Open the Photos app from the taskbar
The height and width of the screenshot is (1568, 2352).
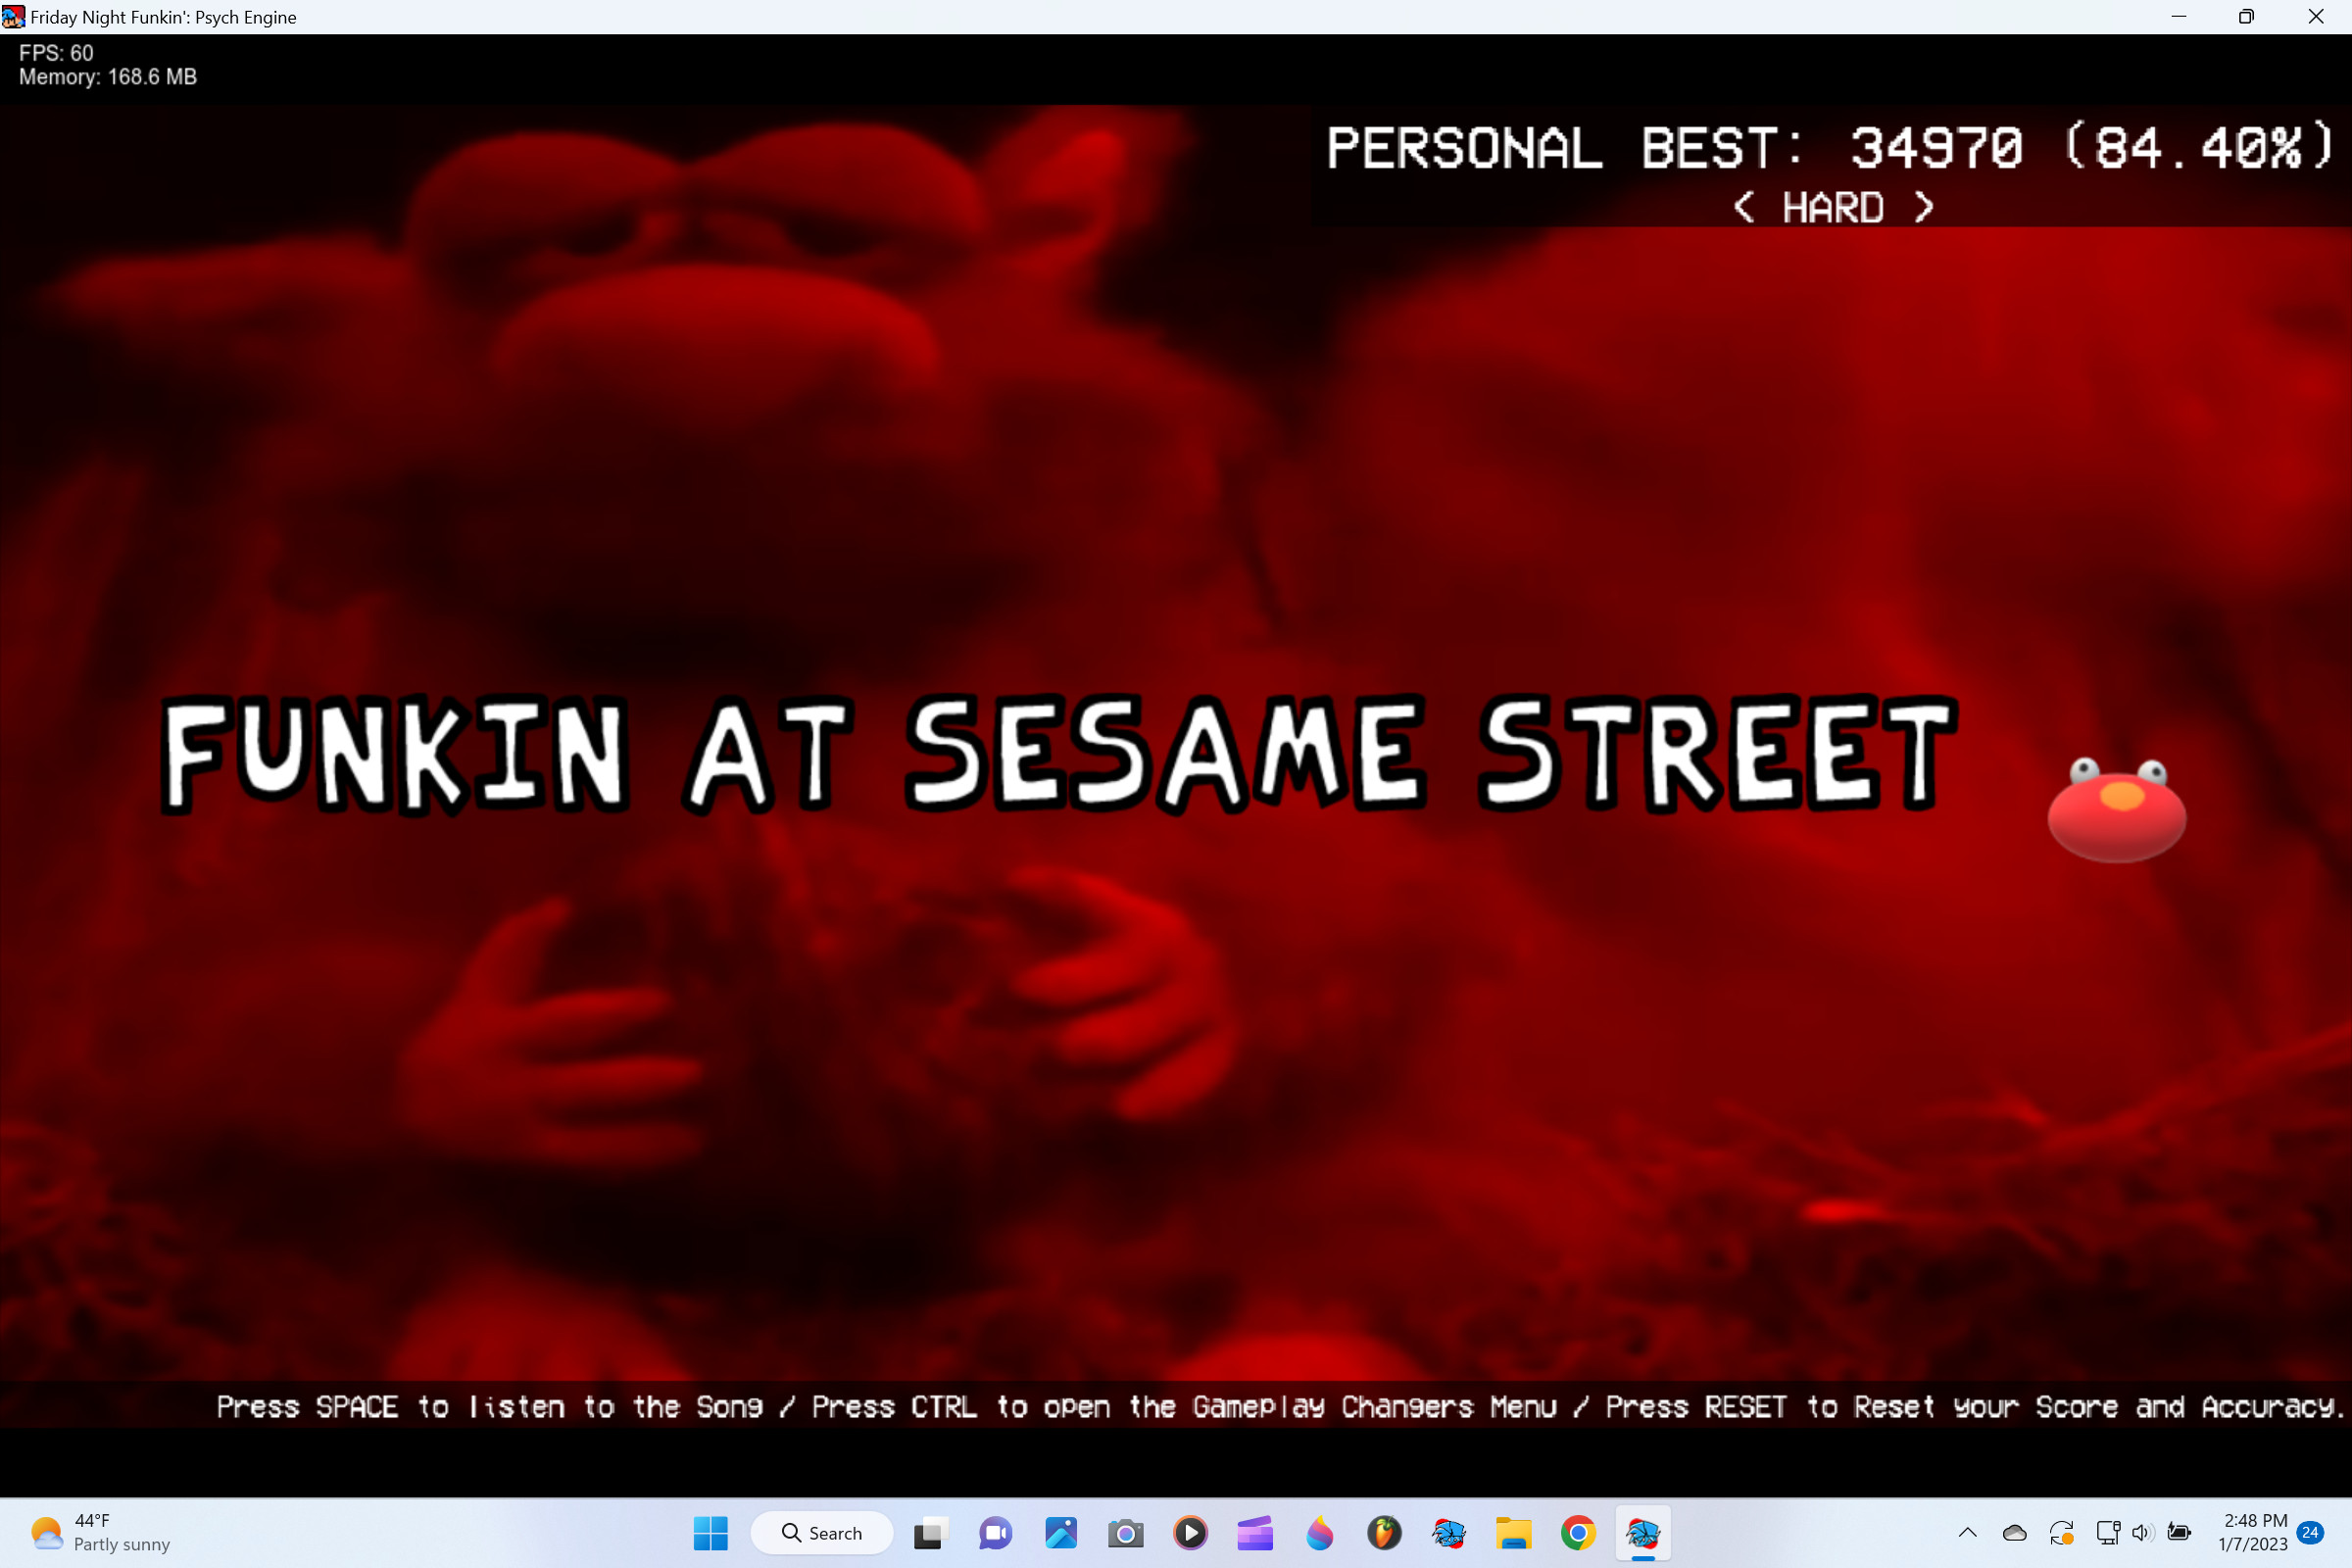pos(1061,1533)
